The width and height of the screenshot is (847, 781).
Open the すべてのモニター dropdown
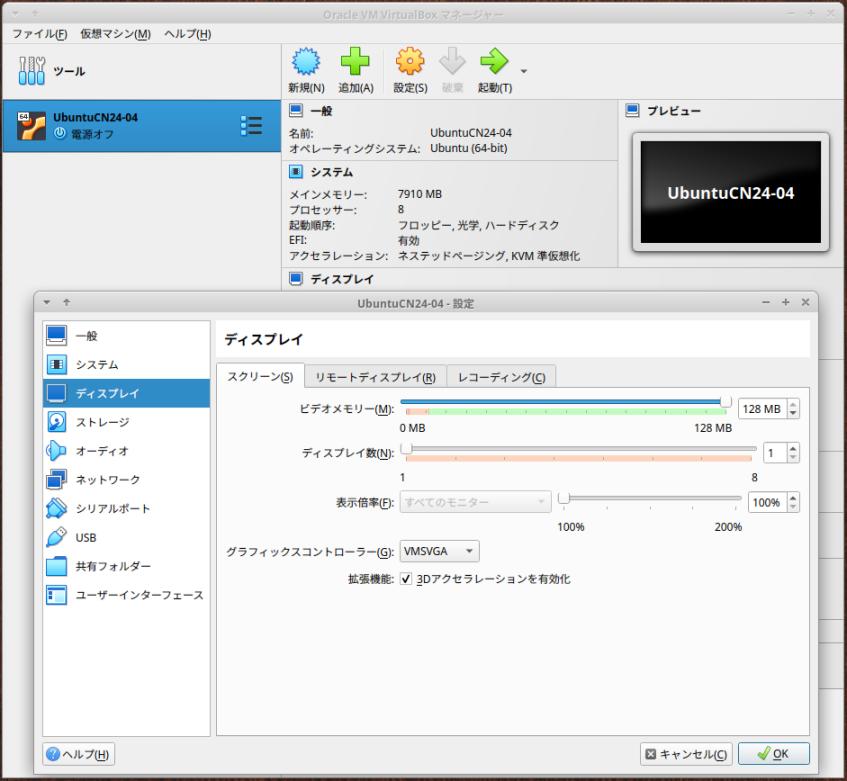pos(475,502)
